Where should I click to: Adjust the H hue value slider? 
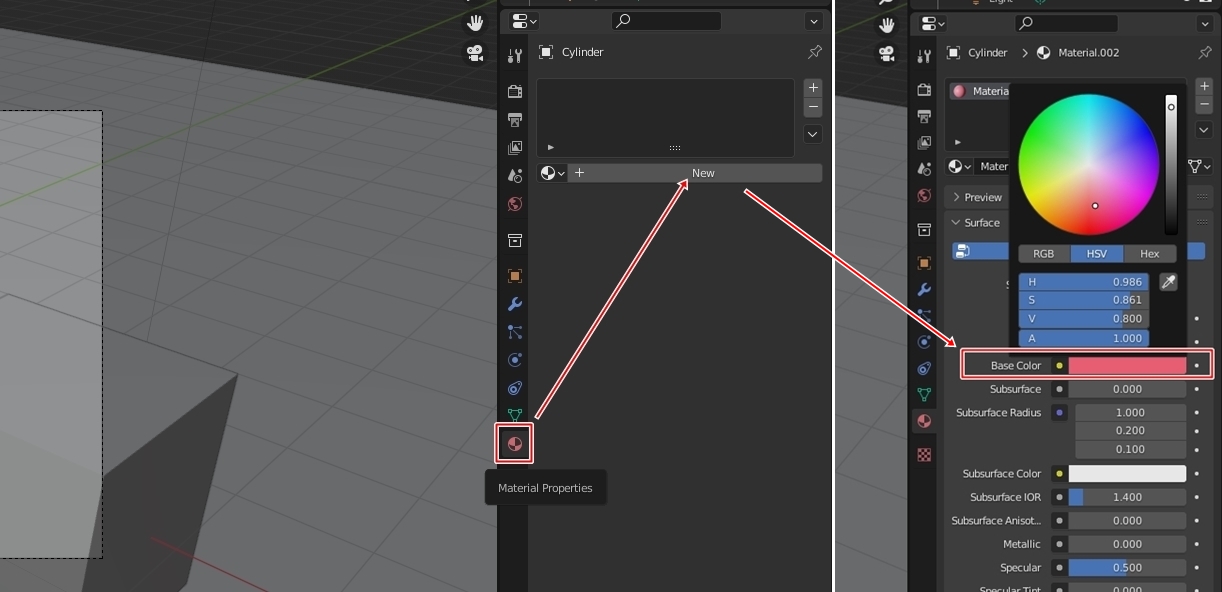coord(1084,282)
